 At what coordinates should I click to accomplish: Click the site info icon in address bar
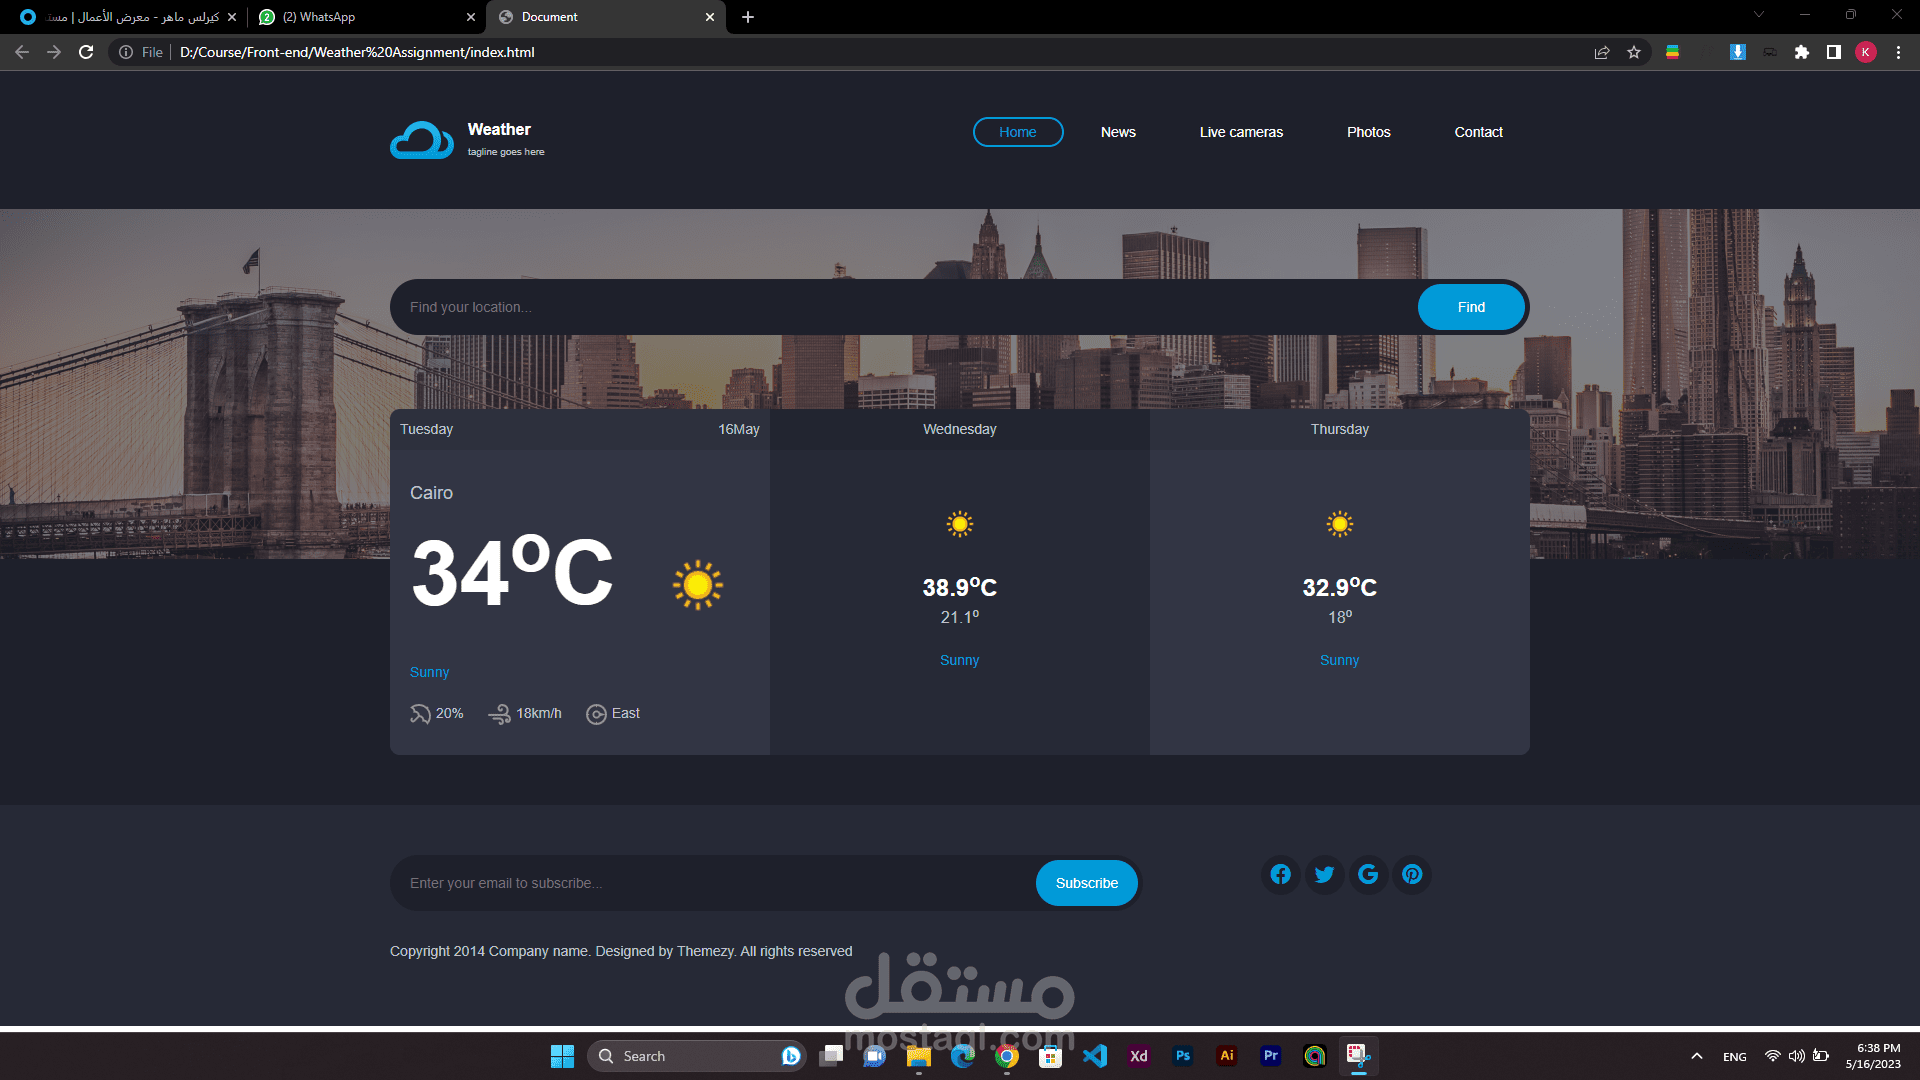[126, 52]
